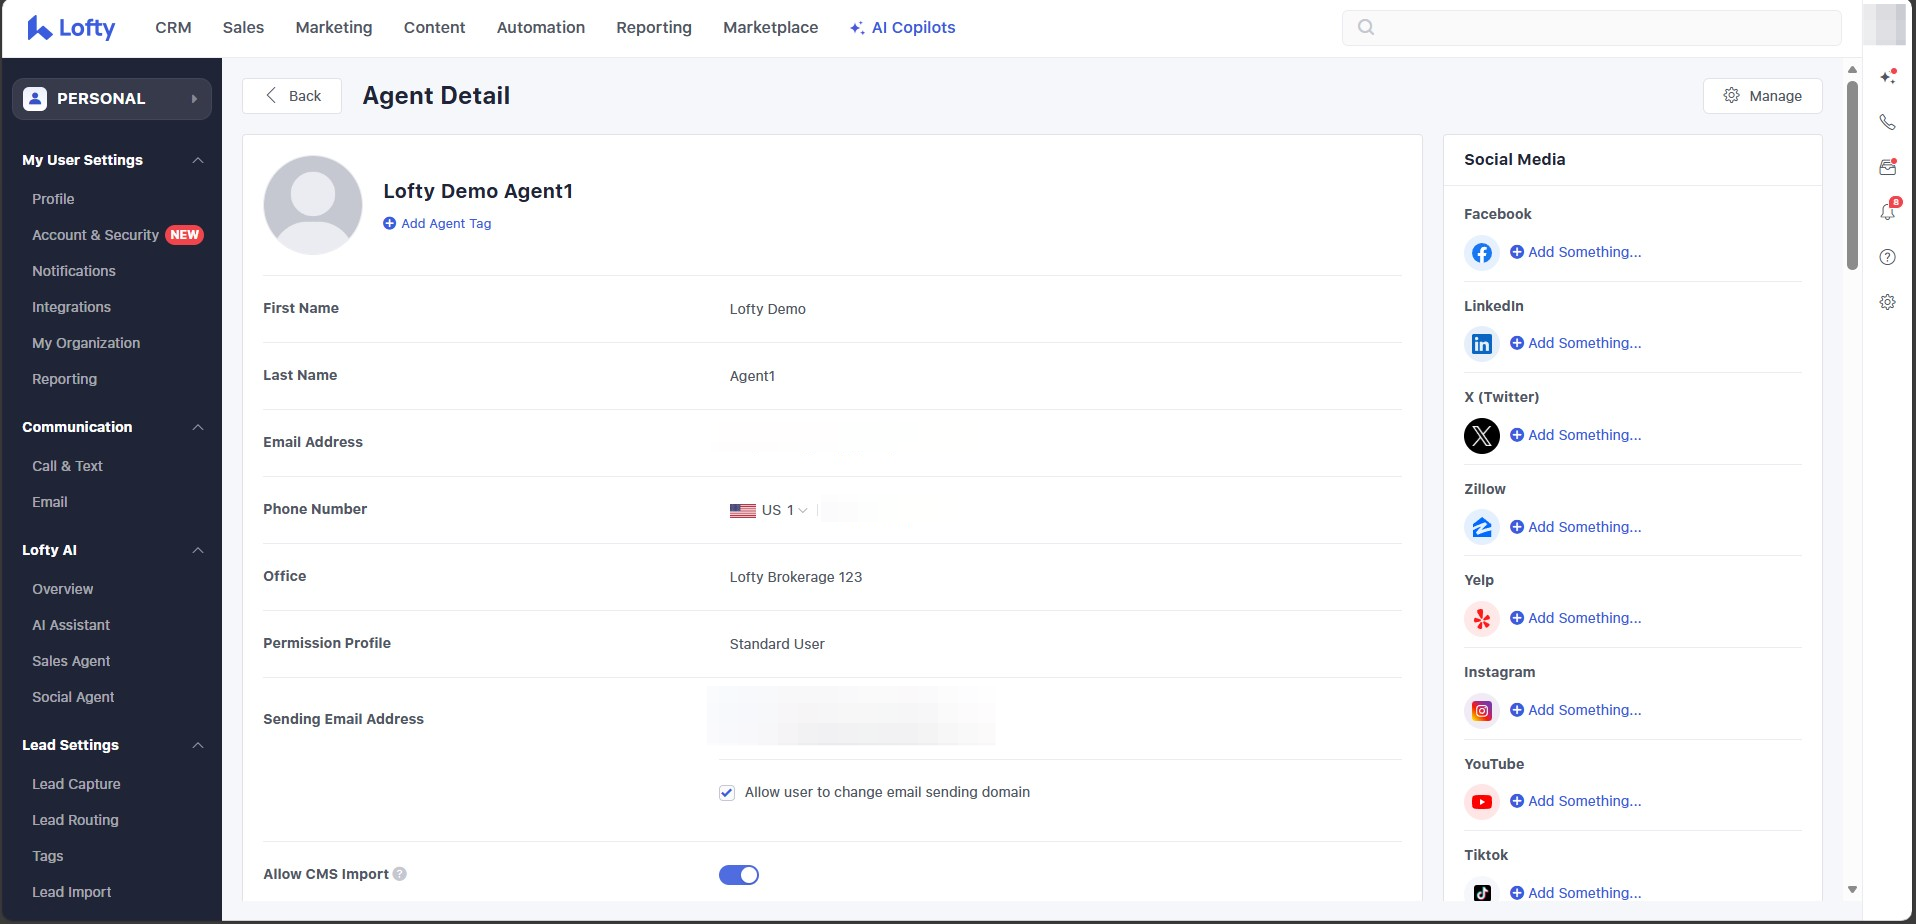Click the user profile avatar top right
Viewport: 1916px width, 924px height.
click(1885, 25)
